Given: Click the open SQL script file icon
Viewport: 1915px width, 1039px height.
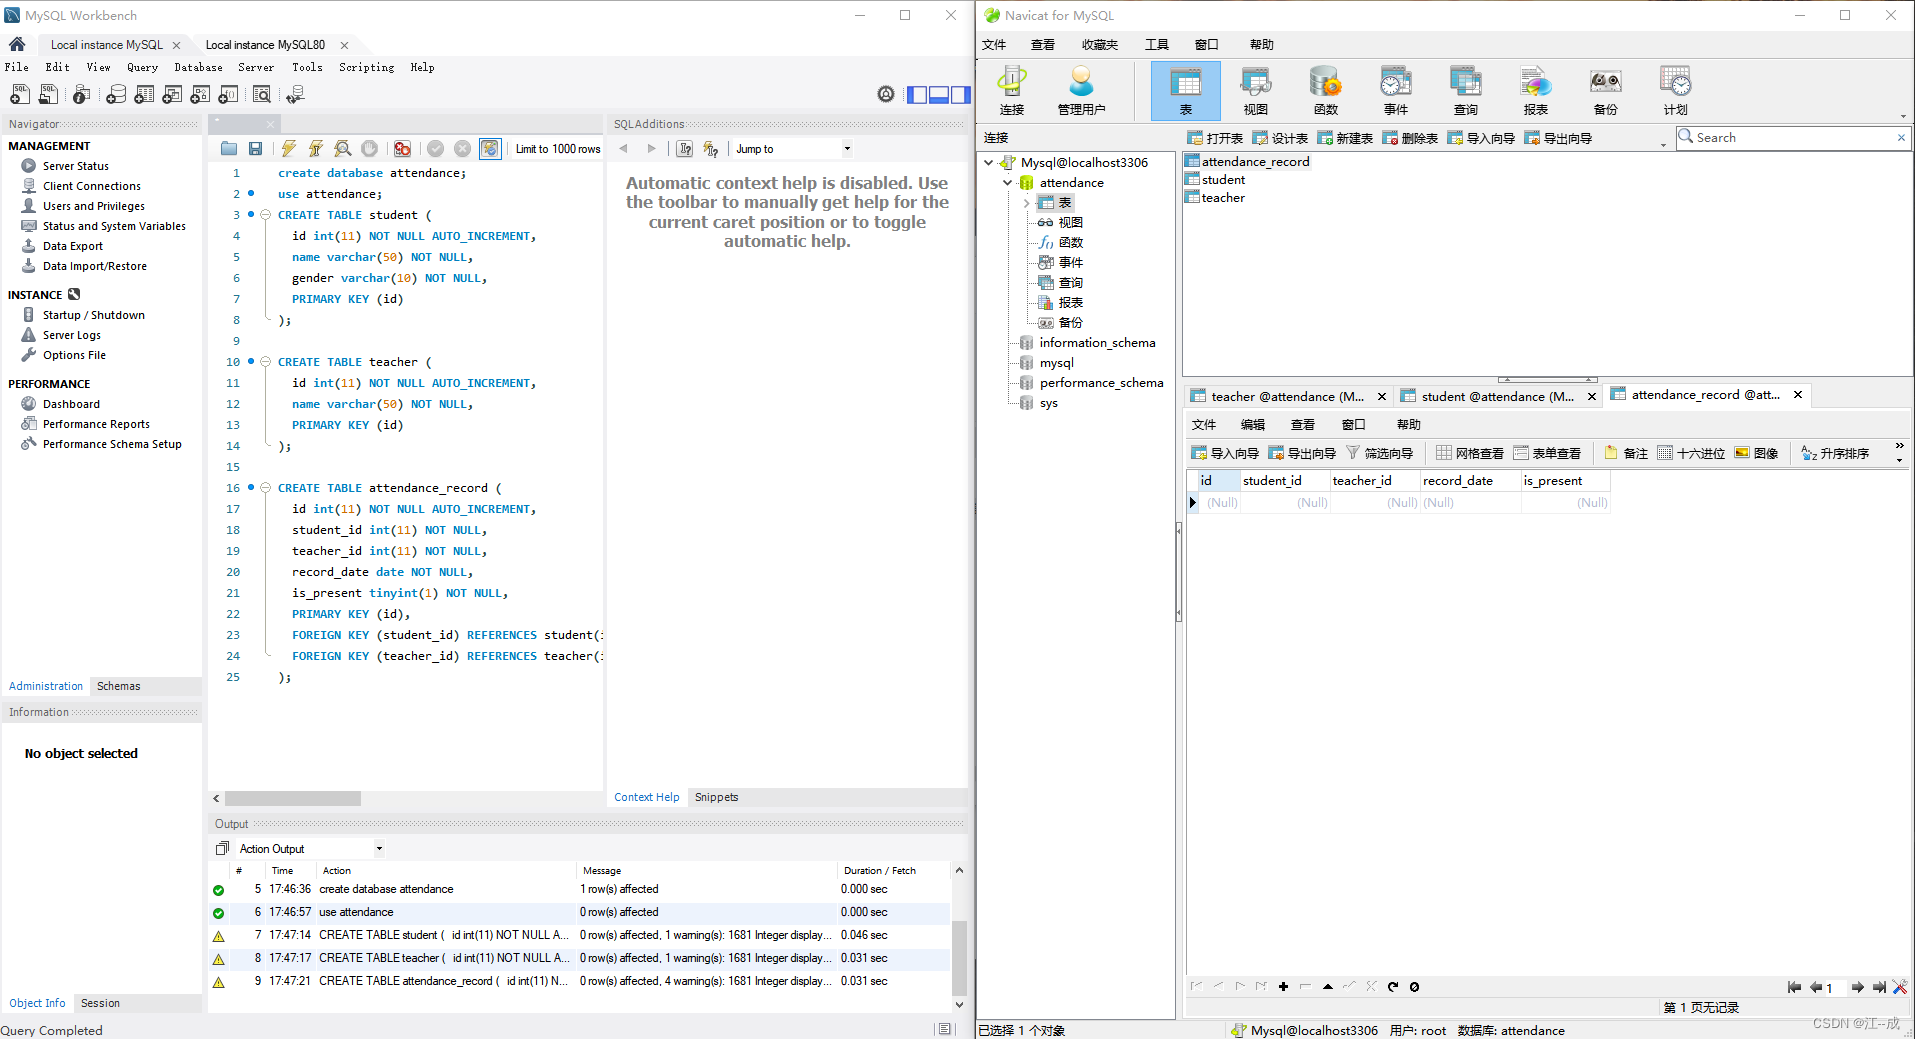Looking at the screenshot, I should (x=48, y=94).
